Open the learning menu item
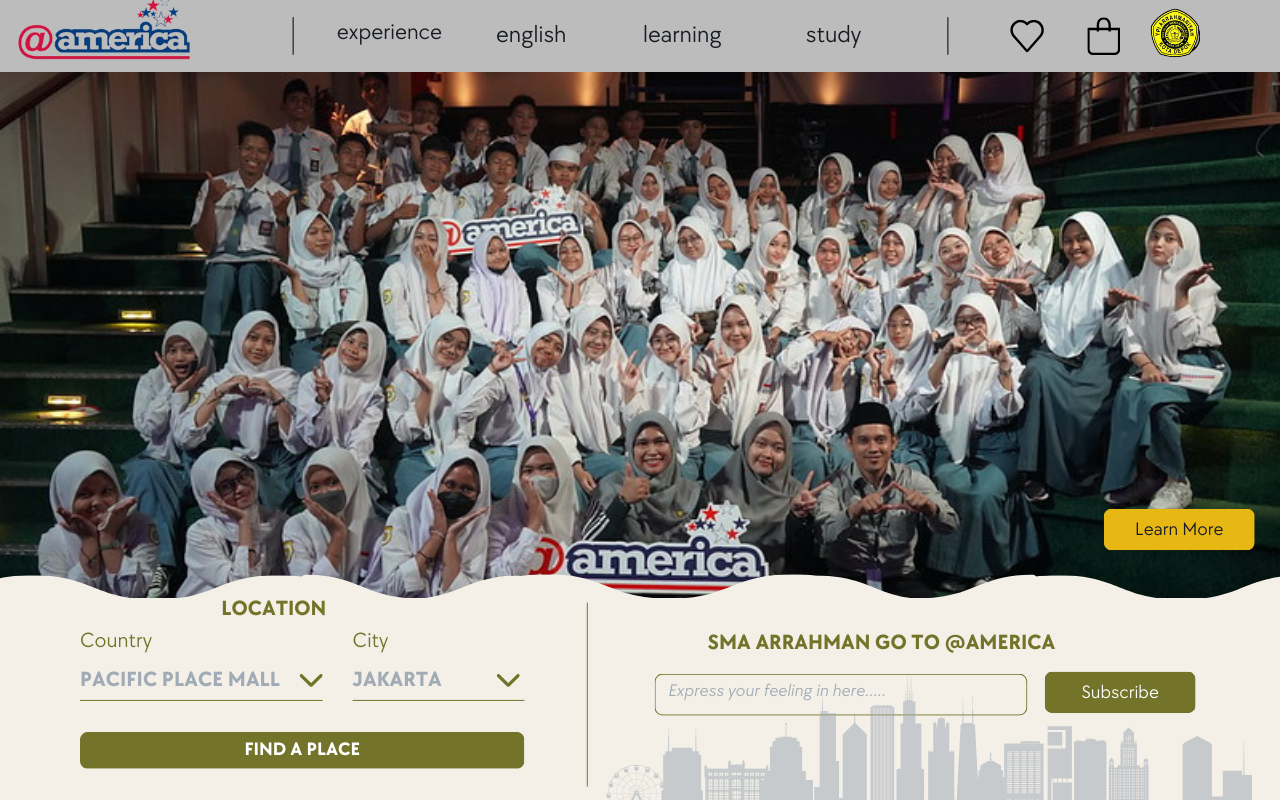The height and width of the screenshot is (800, 1280). [x=682, y=35]
